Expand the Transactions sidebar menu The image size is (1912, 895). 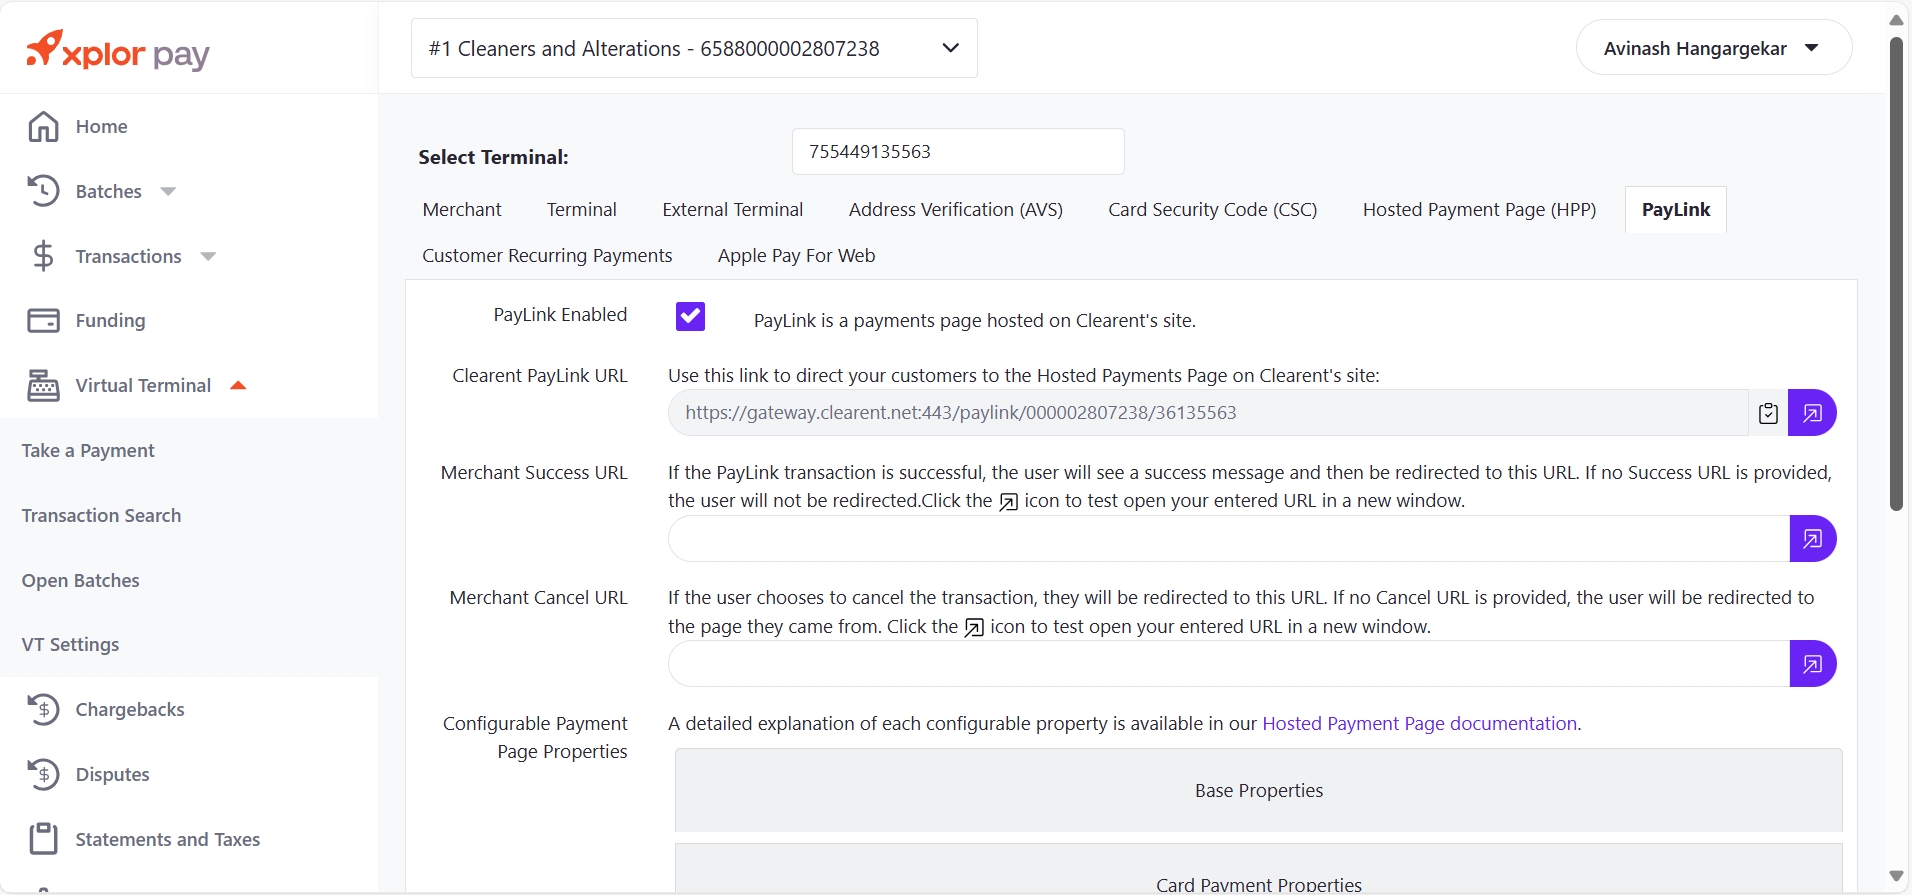(x=208, y=257)
